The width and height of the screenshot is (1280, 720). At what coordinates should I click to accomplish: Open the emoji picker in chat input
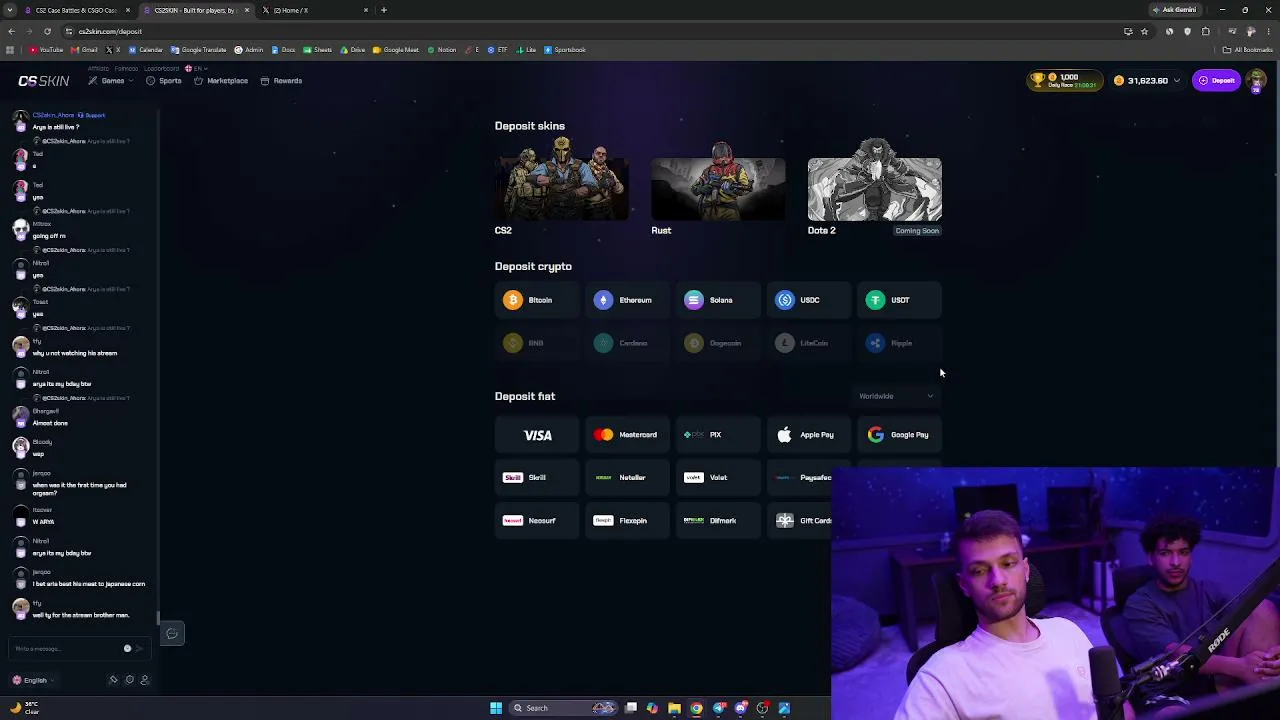[x=127, y=649]
